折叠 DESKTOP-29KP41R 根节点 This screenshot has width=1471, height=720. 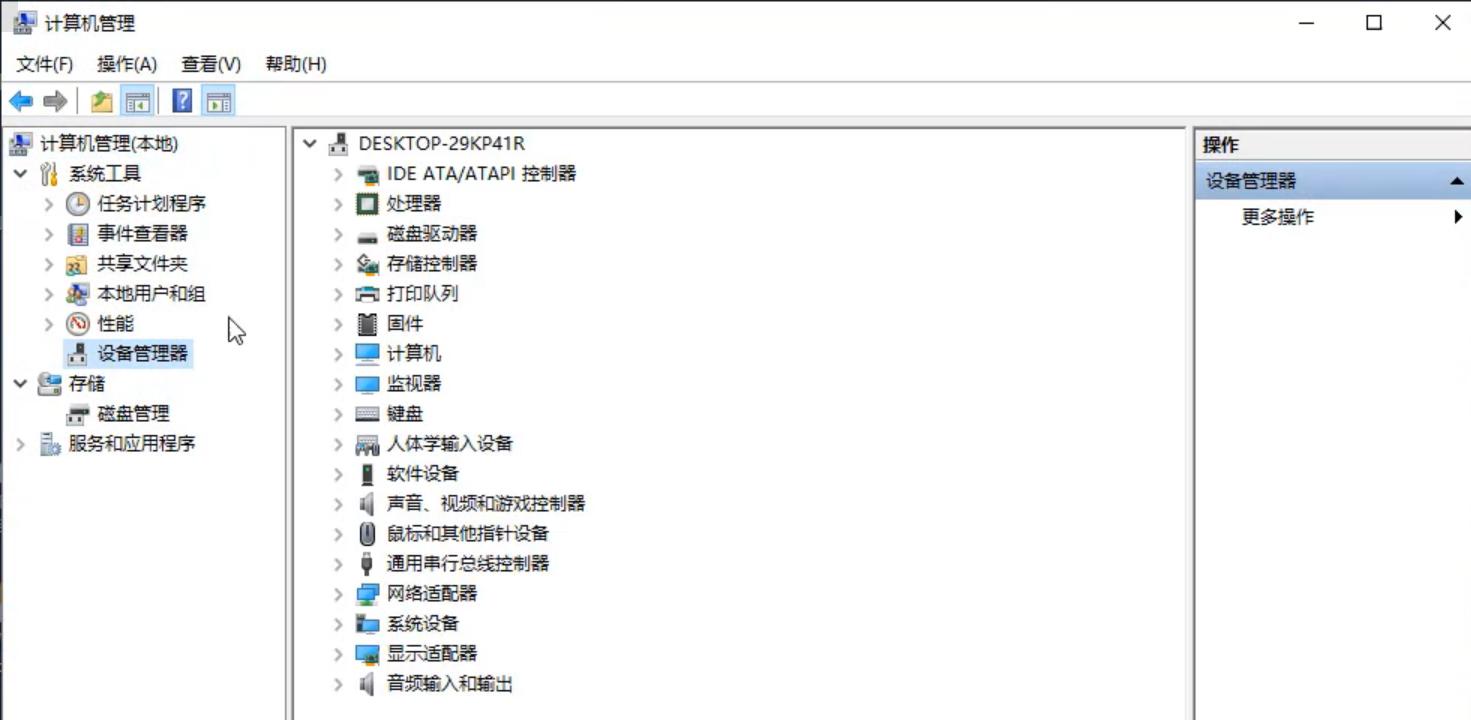coord(308,143)
